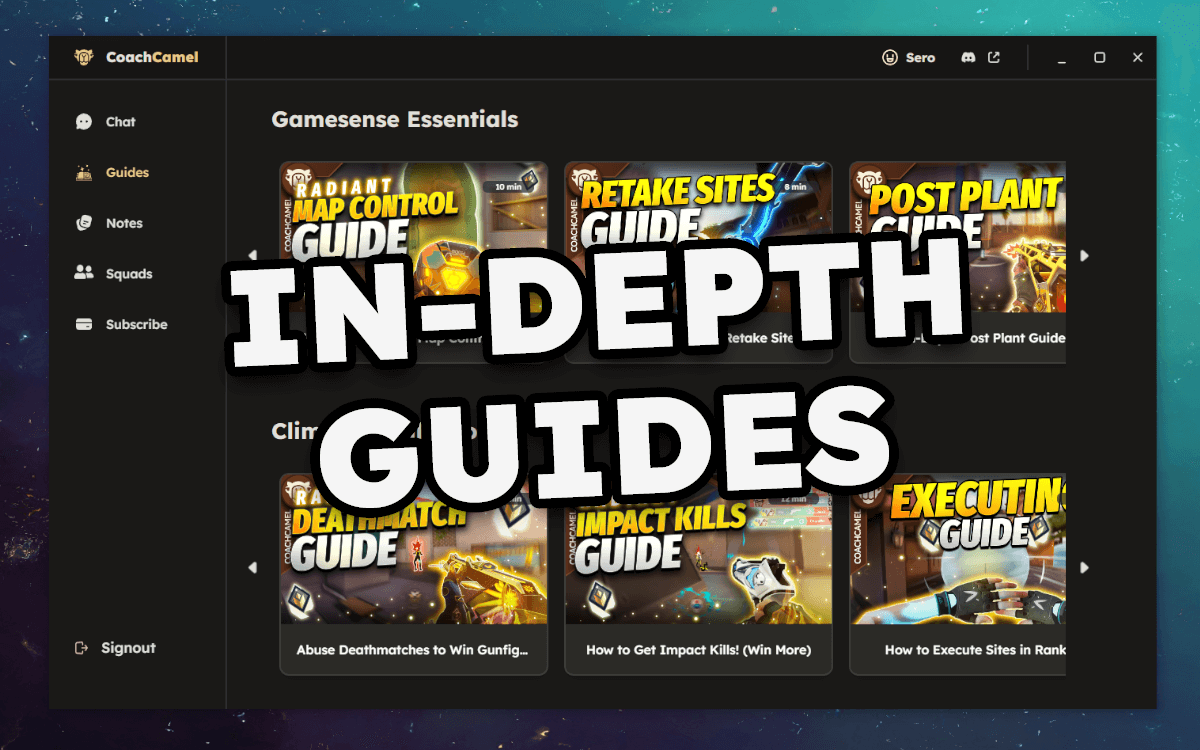This screenshot has width=1200, height=750.
Task: Show previous Gamesense Essentials guides
Action: pos(252,255)
